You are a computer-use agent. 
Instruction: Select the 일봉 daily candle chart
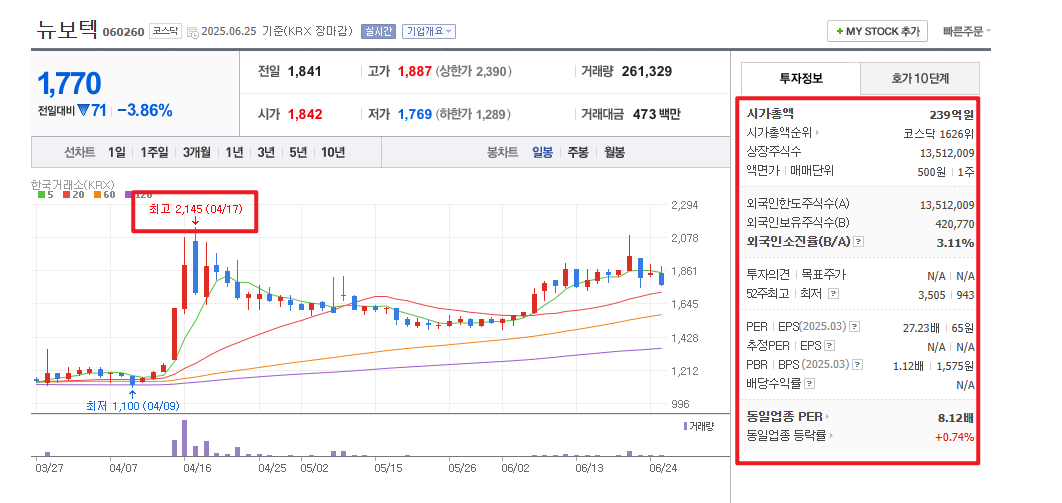tap(543, 152)
